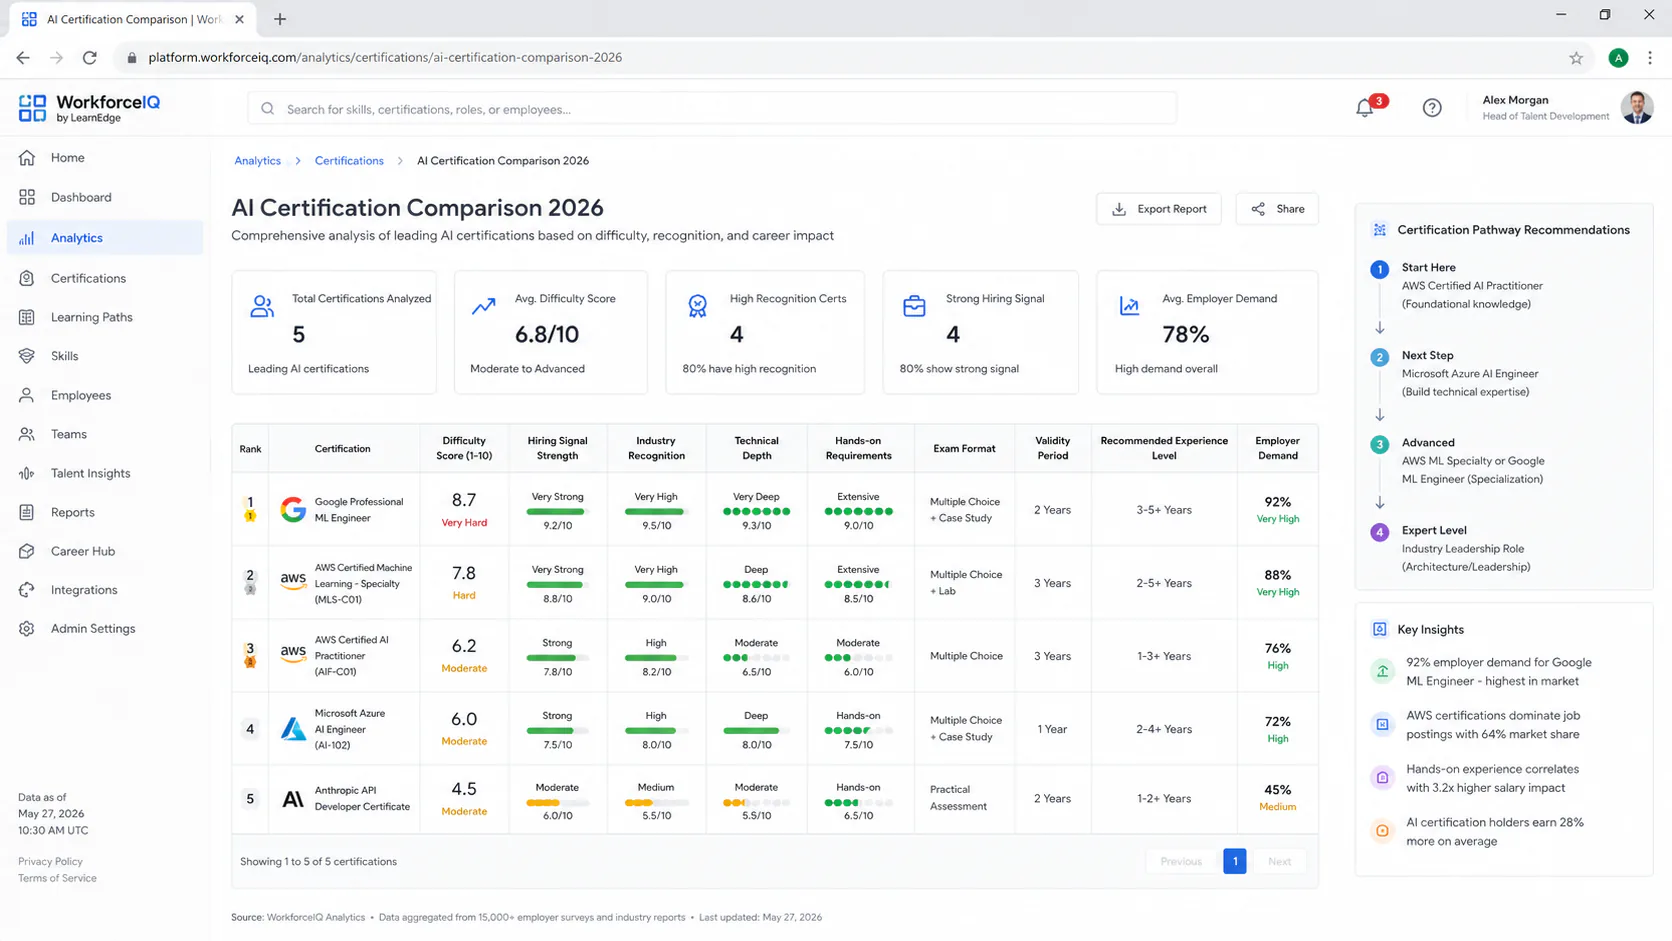Click the Total Certifications Analyzed people icon
Screen dimensions: 1672x941
pos(262,306)
